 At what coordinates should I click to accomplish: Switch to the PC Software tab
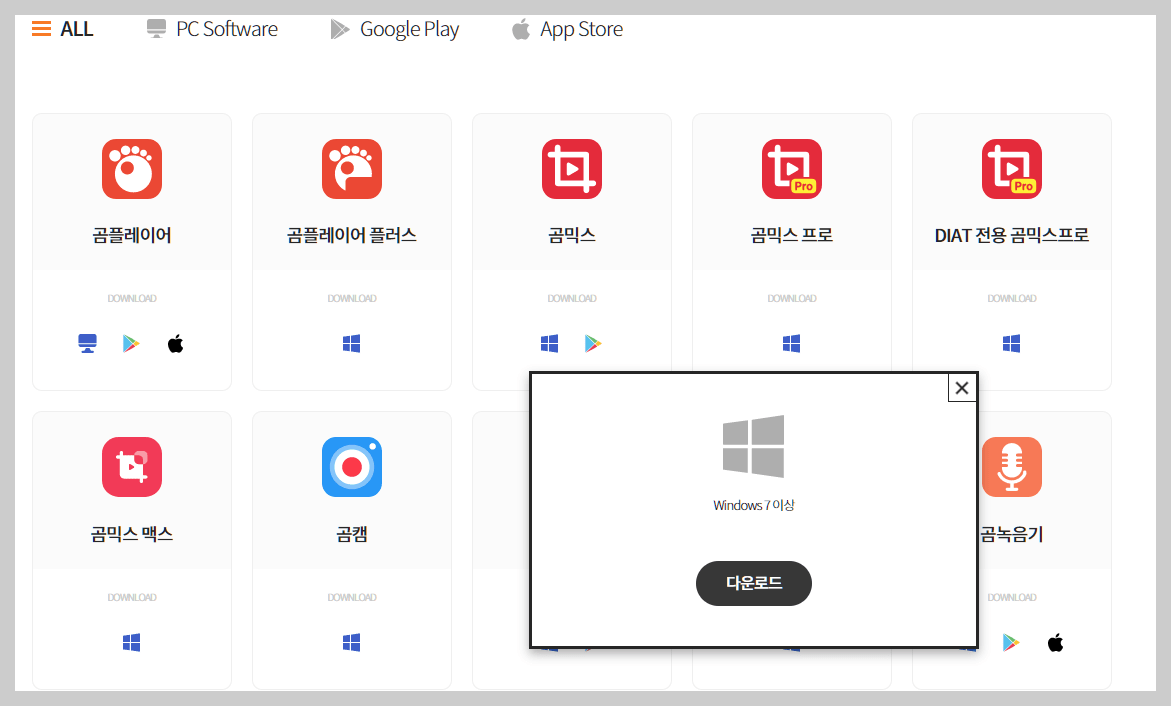(212, 29)
